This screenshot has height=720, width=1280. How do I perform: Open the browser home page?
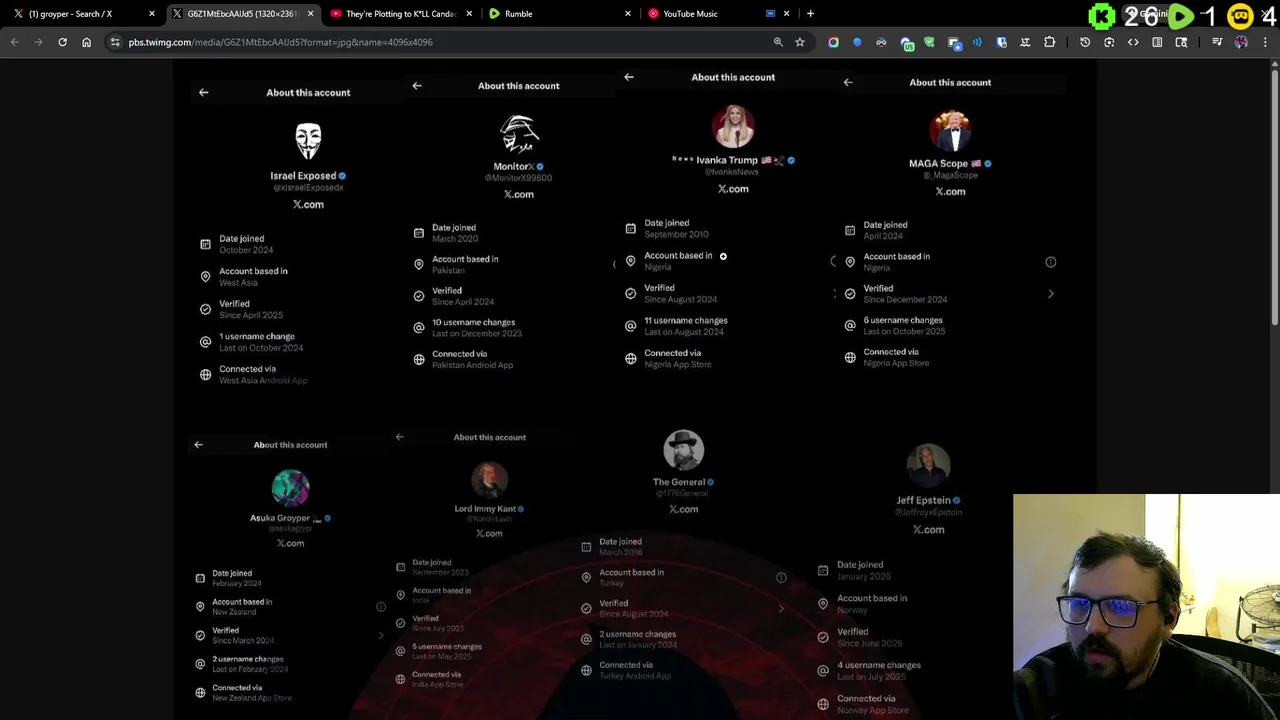(x=86, y=42)
